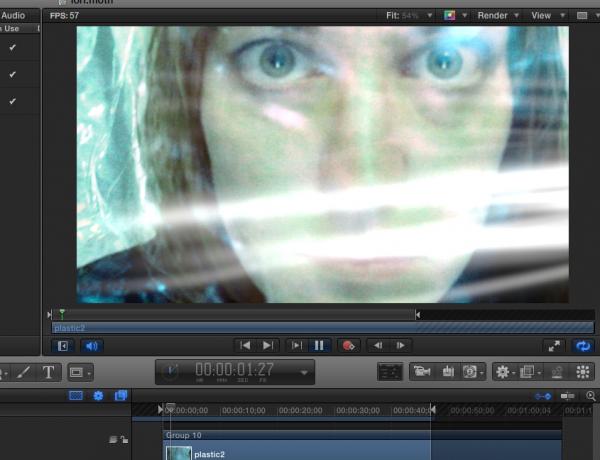Toggle loop playback button
600x460 pixels.
[x=582, y=346]
